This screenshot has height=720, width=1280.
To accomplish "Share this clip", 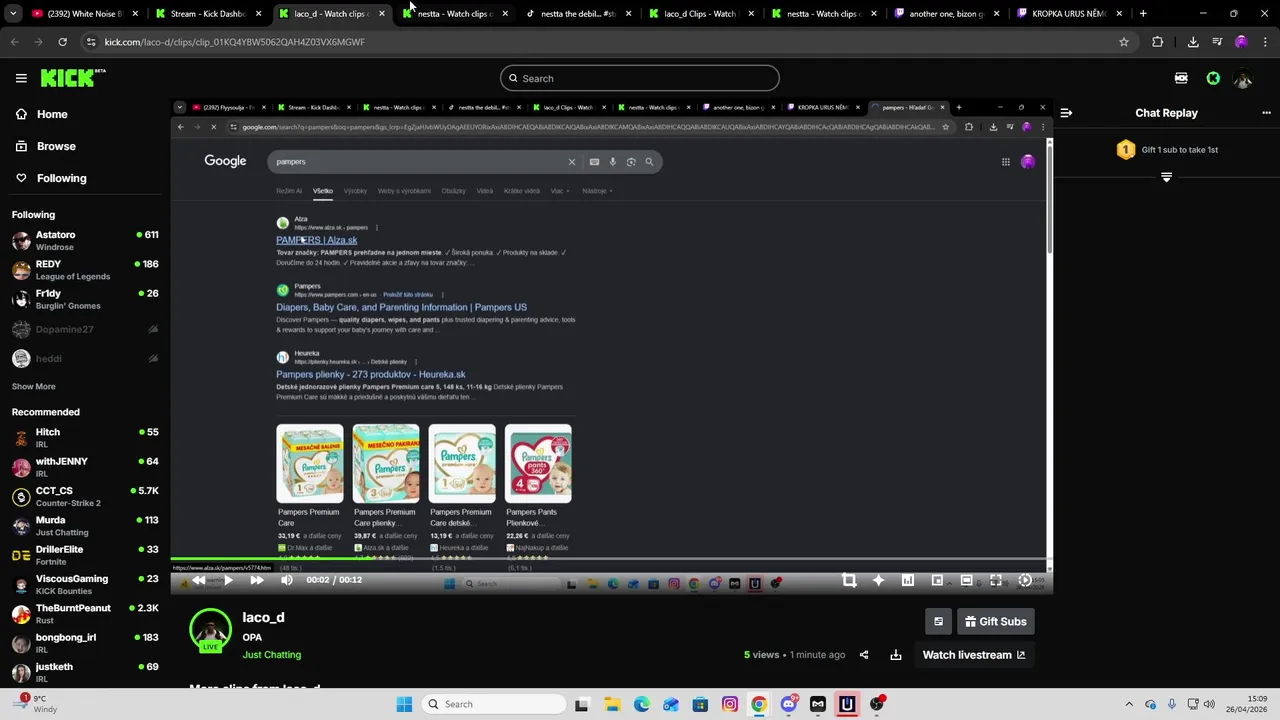I will pos(864,655).
